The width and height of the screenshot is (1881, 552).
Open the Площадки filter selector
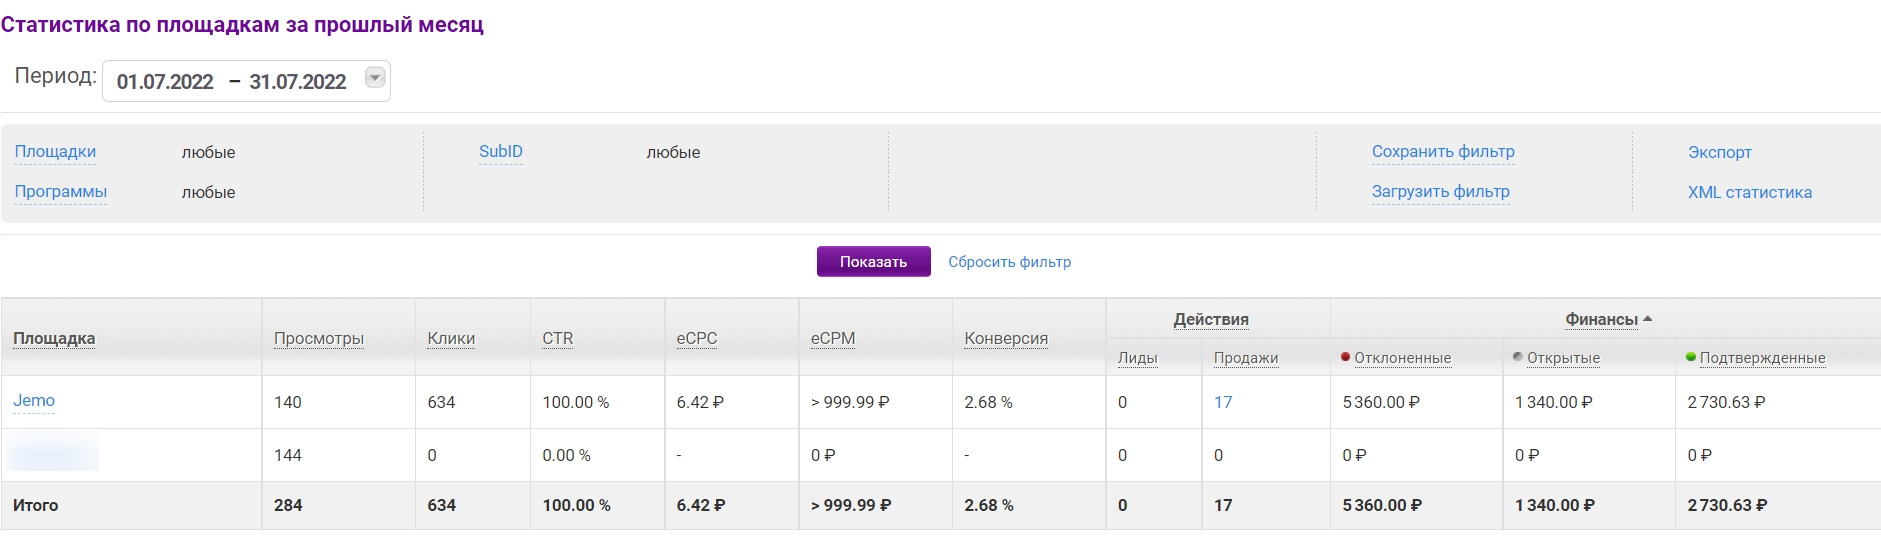click(55, 152)
